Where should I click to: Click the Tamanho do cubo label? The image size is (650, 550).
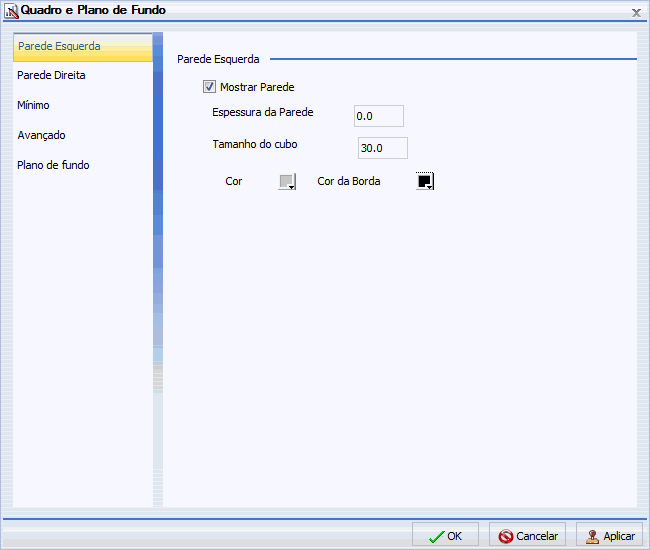[x=255, y=144]
